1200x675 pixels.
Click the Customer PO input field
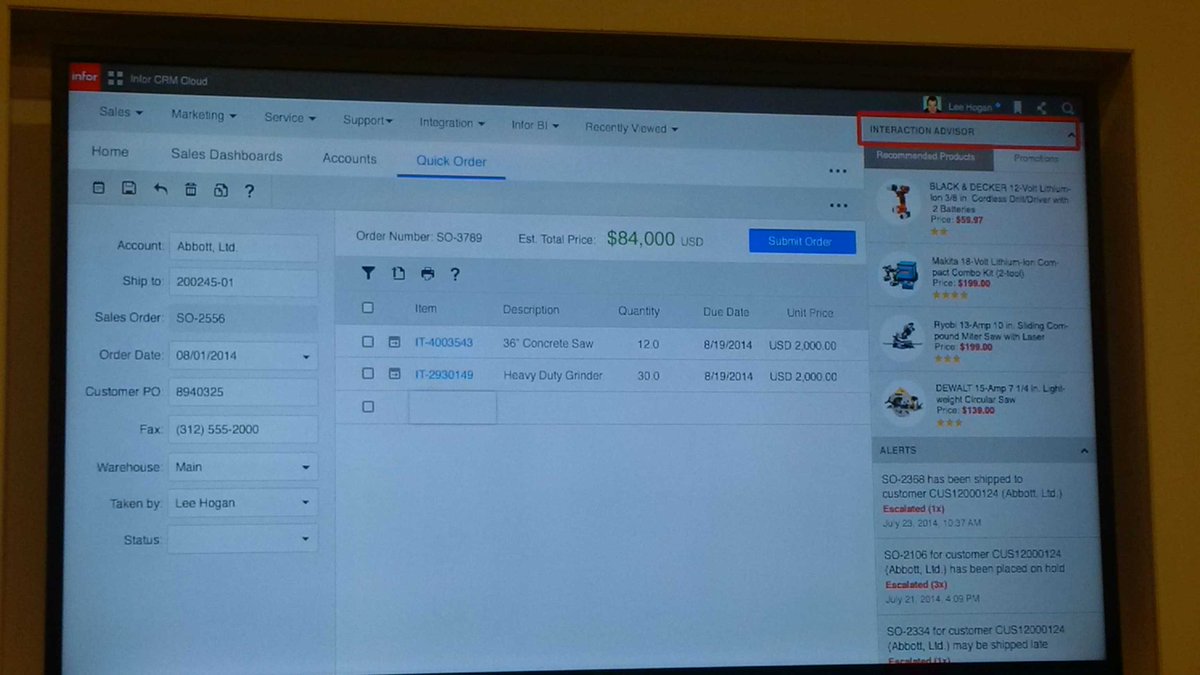coord(243,393)
